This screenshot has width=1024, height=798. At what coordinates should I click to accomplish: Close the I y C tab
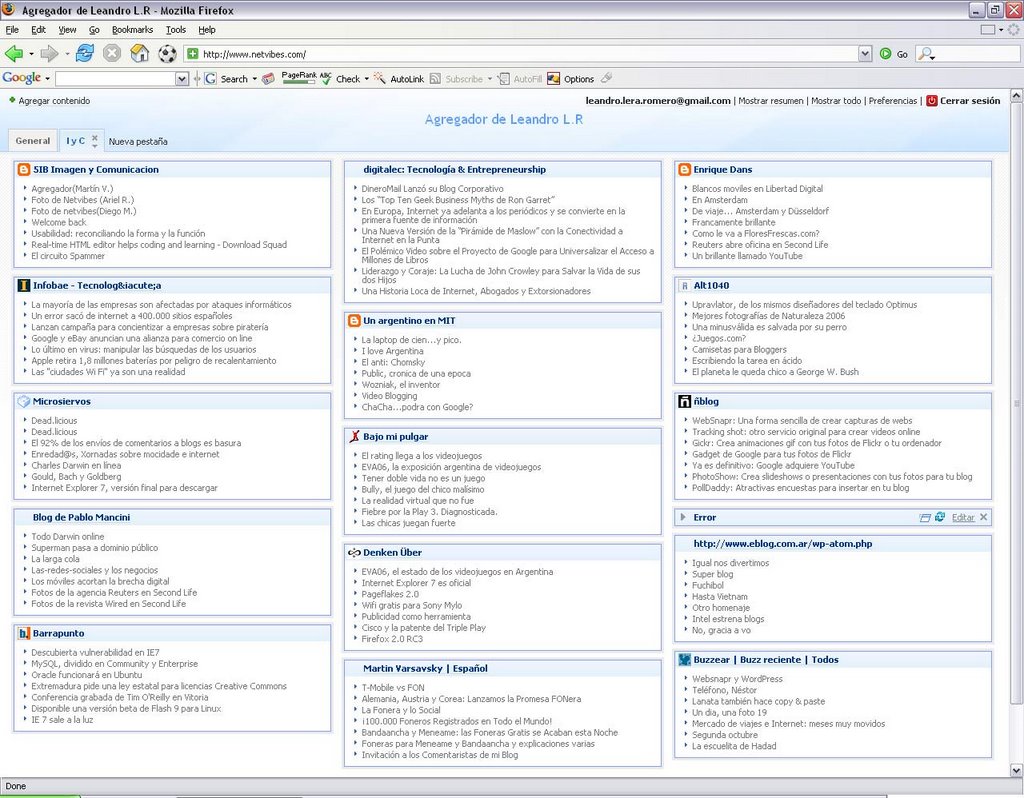pos(95,138)
